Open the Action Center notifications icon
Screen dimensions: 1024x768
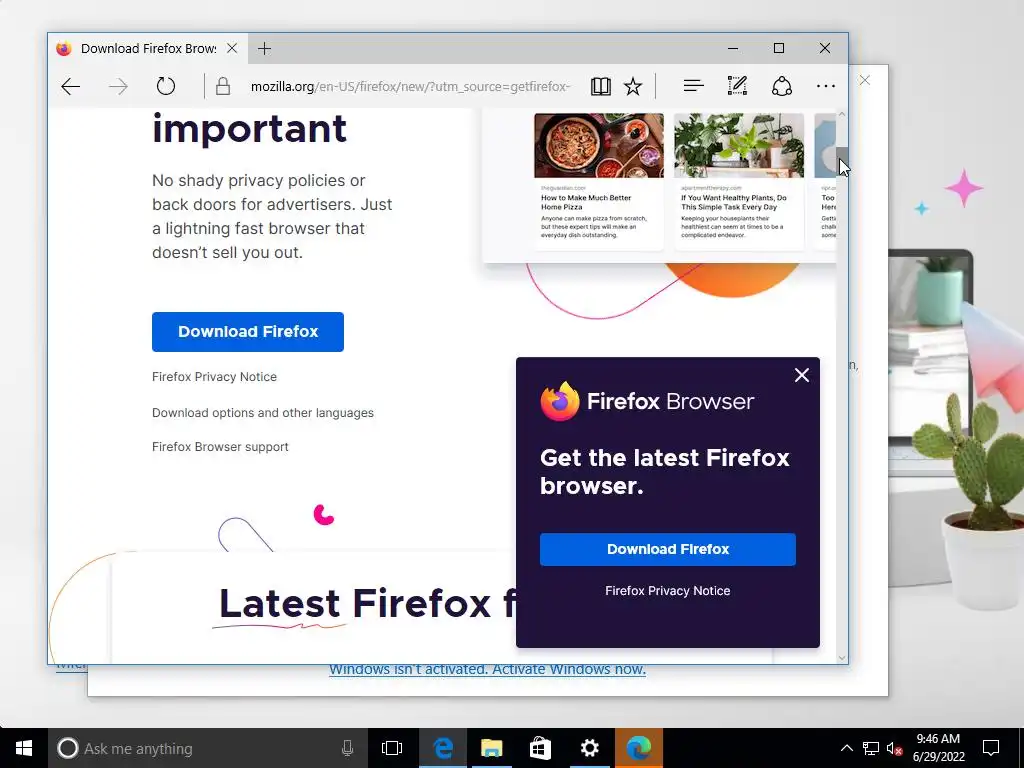tap(991, 748)
